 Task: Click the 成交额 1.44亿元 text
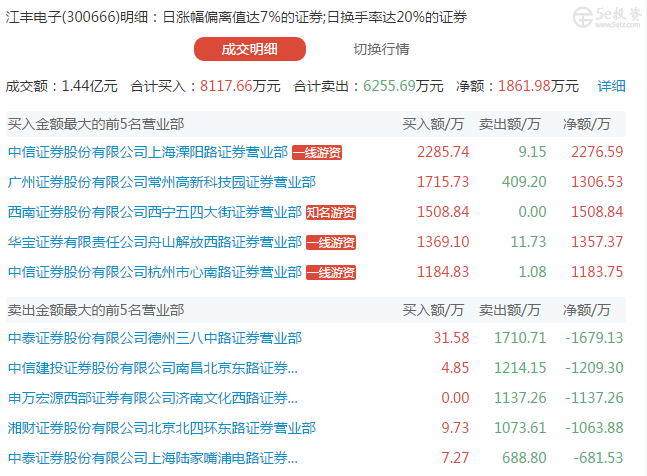(x=61, y=86)
